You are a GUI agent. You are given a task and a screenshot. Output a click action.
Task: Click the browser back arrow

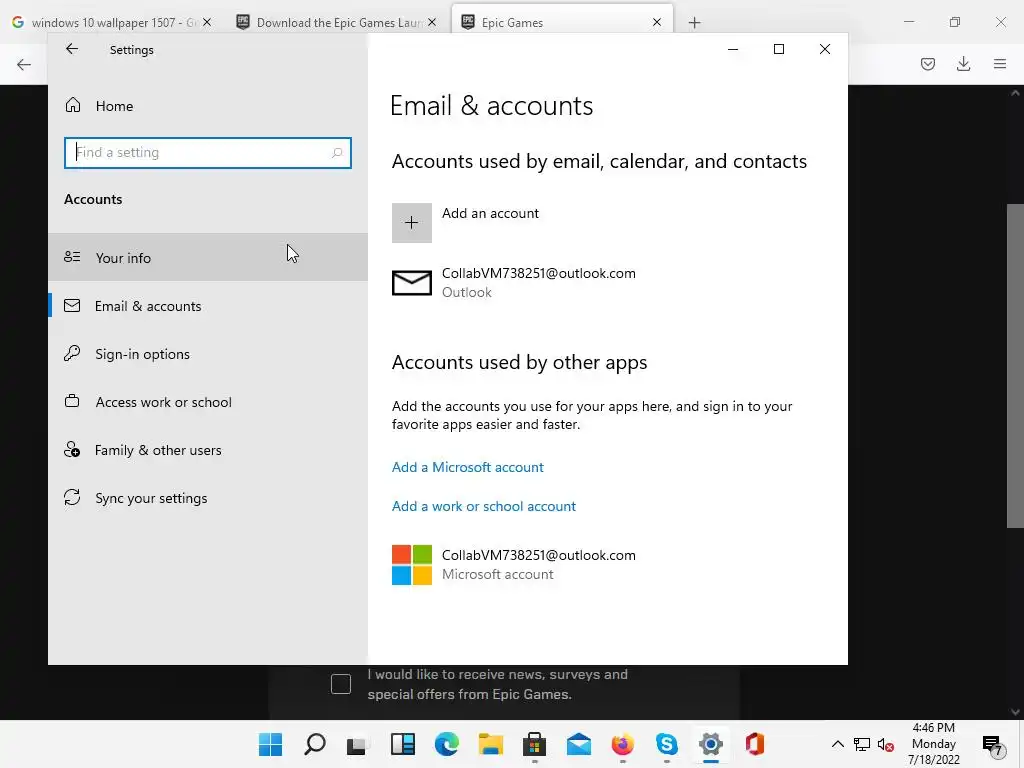pyautogui.click(x=24, y=64)
